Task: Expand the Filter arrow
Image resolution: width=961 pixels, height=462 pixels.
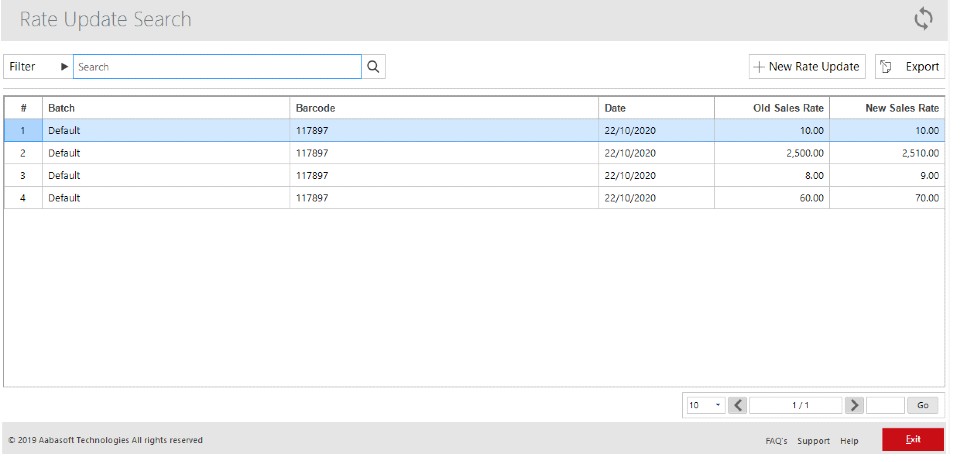Action: [65, 67]
